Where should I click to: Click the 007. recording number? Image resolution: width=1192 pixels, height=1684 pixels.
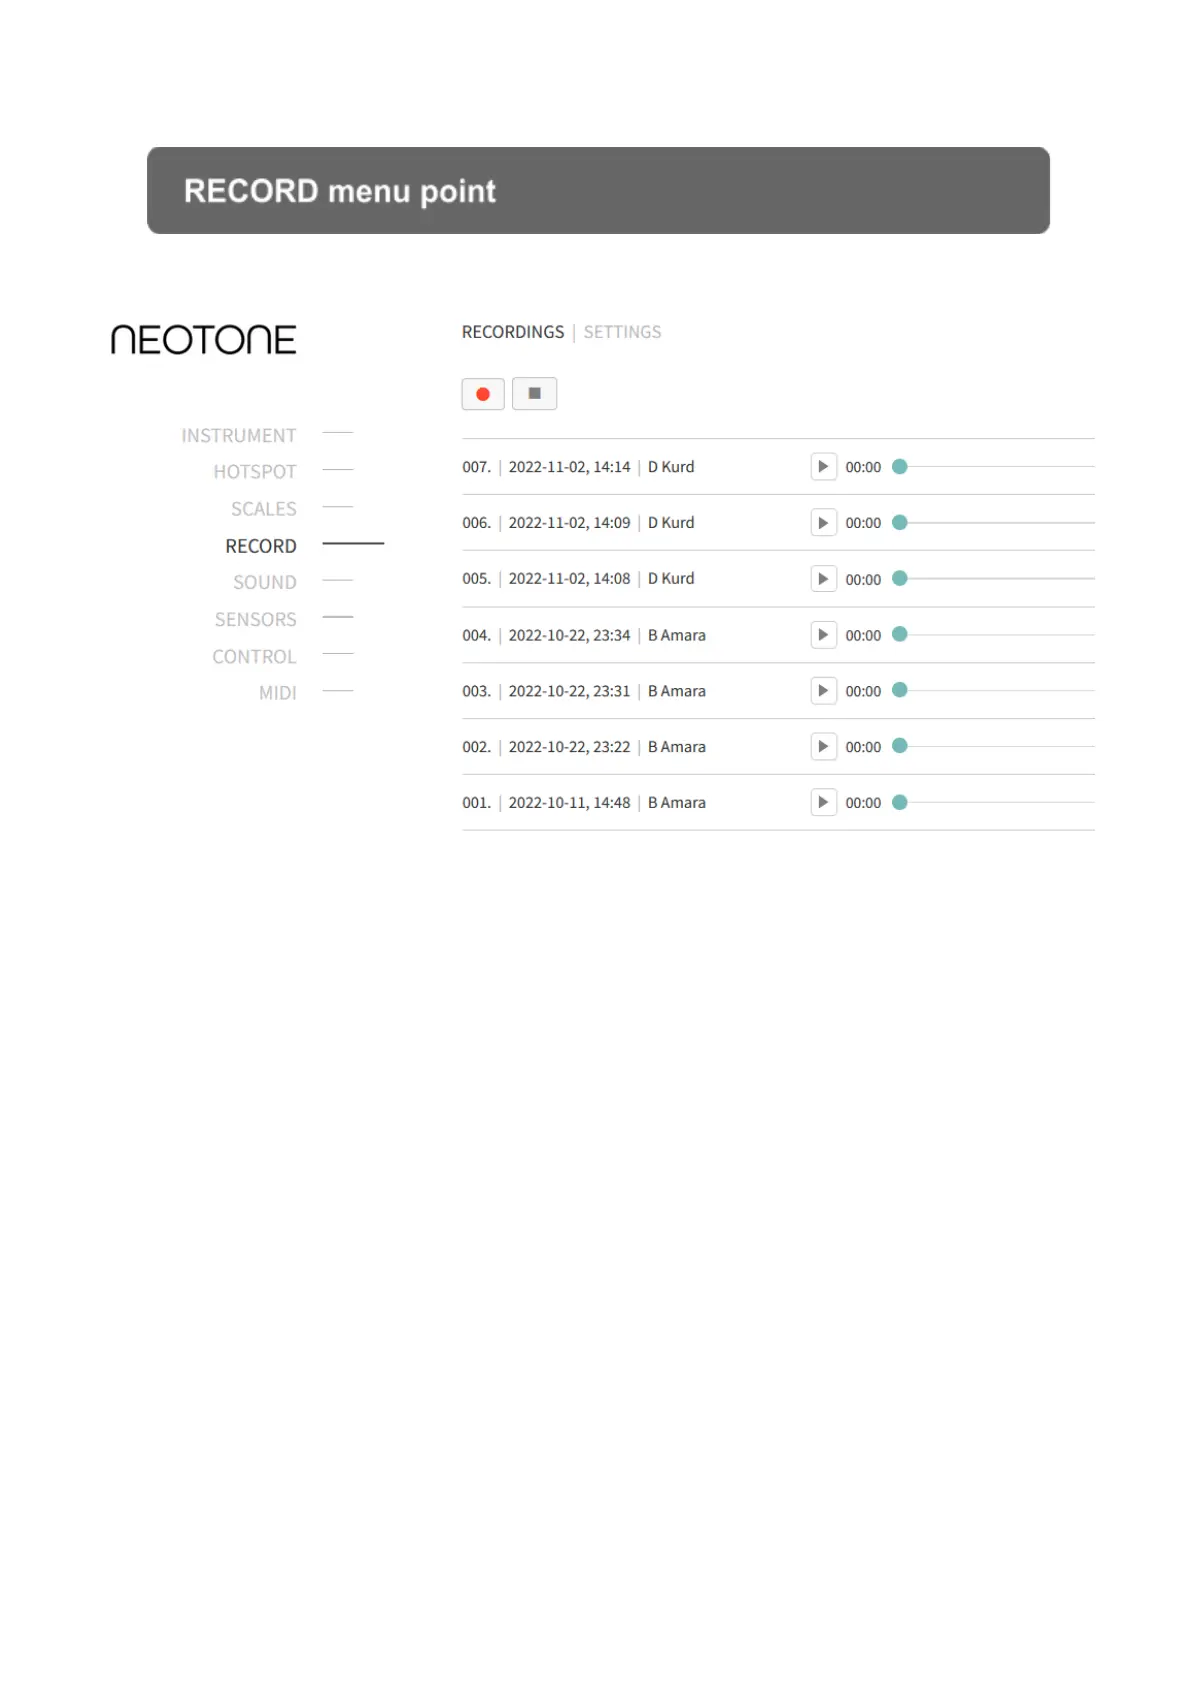tap(476, 467)
